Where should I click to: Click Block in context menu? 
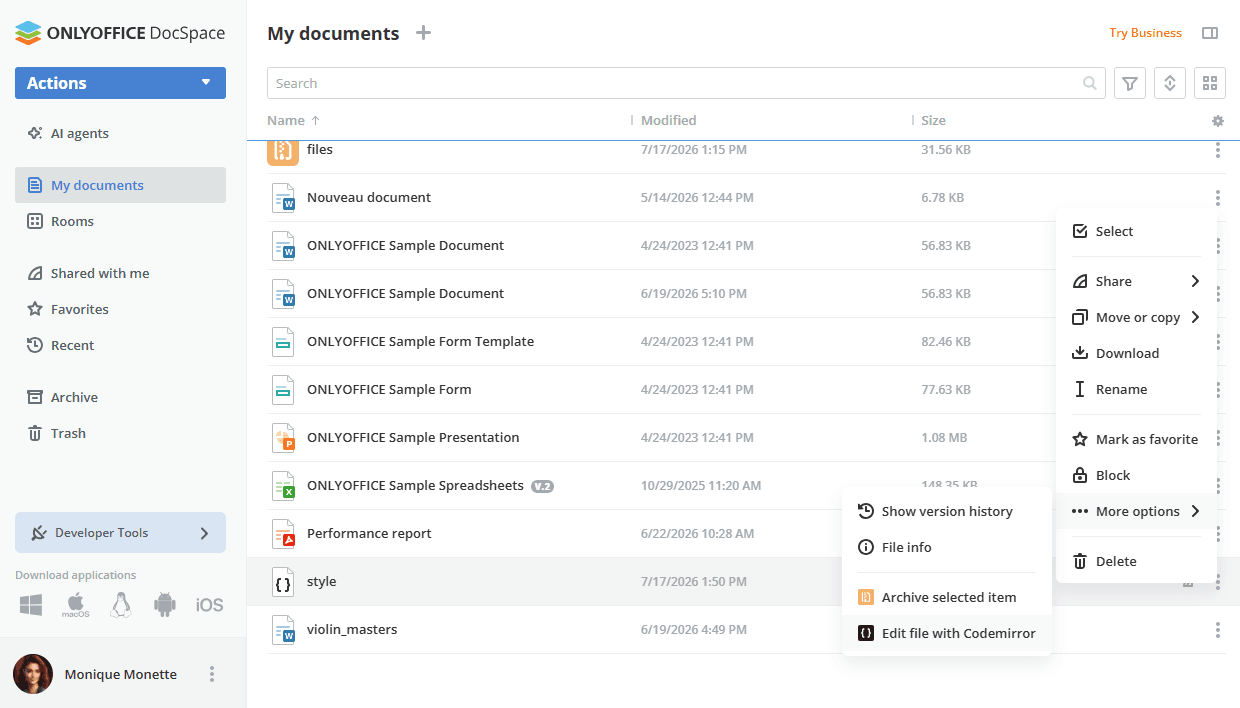(x=1136, y=475)
